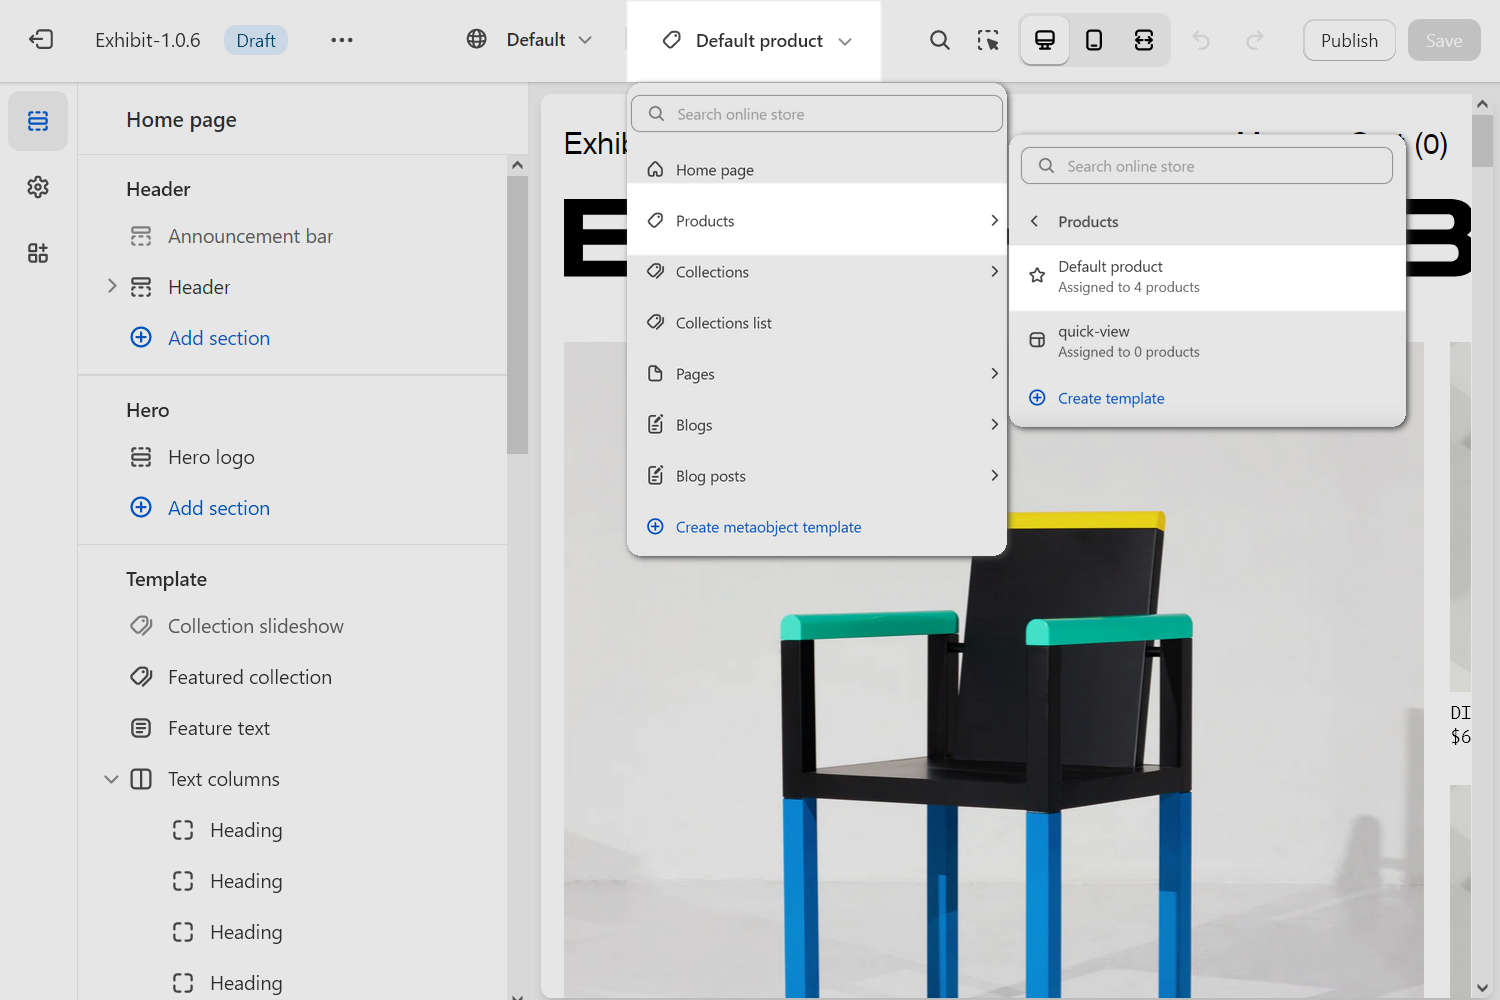This screenshot has width=1500, height=1000.
Task: Select Home page in template menu
Action: click(817, 170)
